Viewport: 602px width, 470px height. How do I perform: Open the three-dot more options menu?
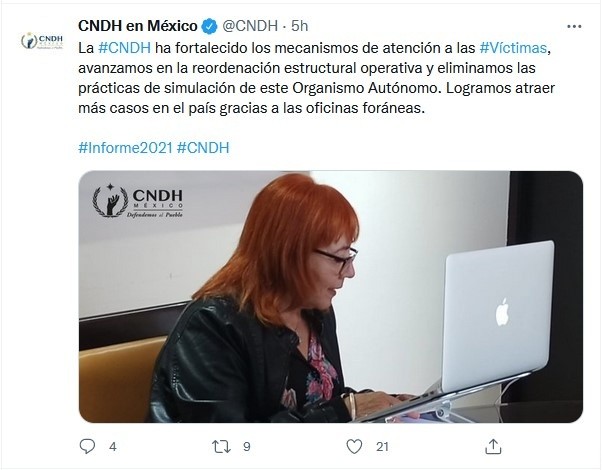574,26
